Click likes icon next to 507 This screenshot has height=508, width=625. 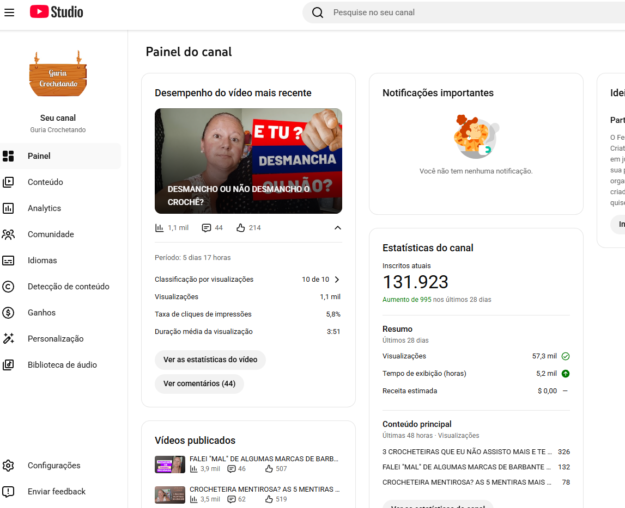pyautogui.click(x=269, y=469)
